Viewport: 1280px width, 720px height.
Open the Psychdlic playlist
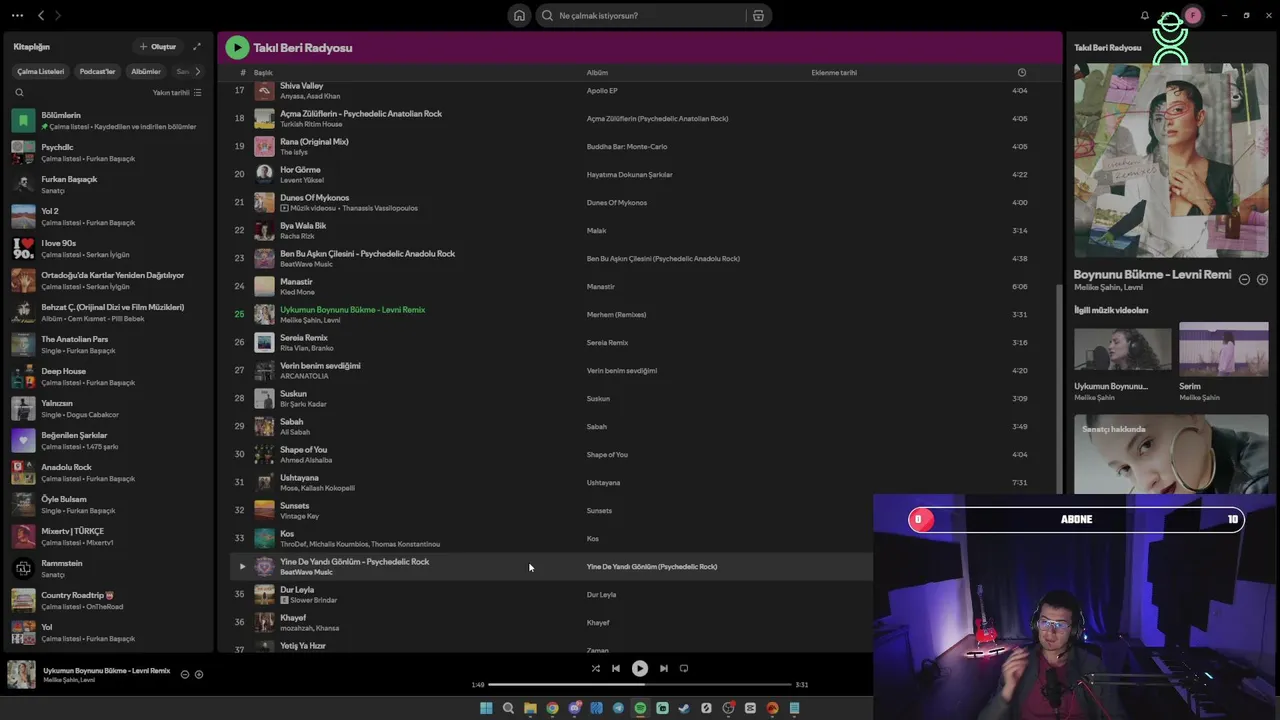(x=107, y=153)
